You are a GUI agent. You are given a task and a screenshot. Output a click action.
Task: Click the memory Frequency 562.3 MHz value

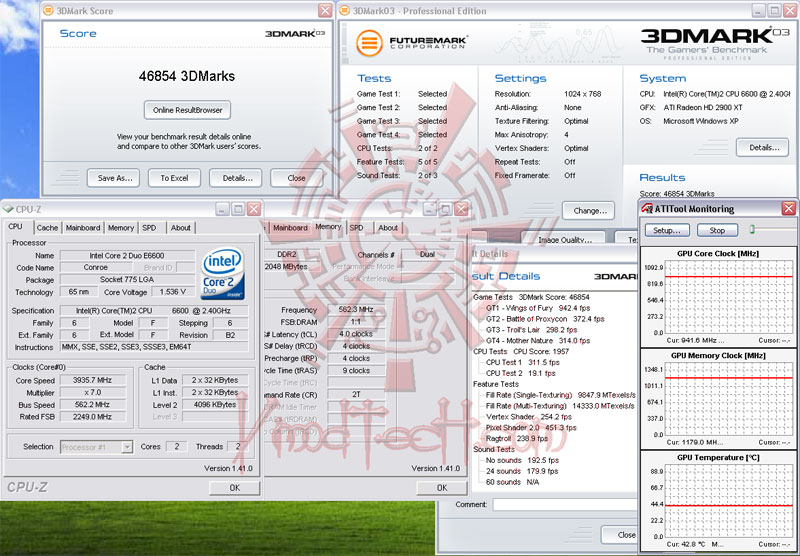[x=356, y=310]
